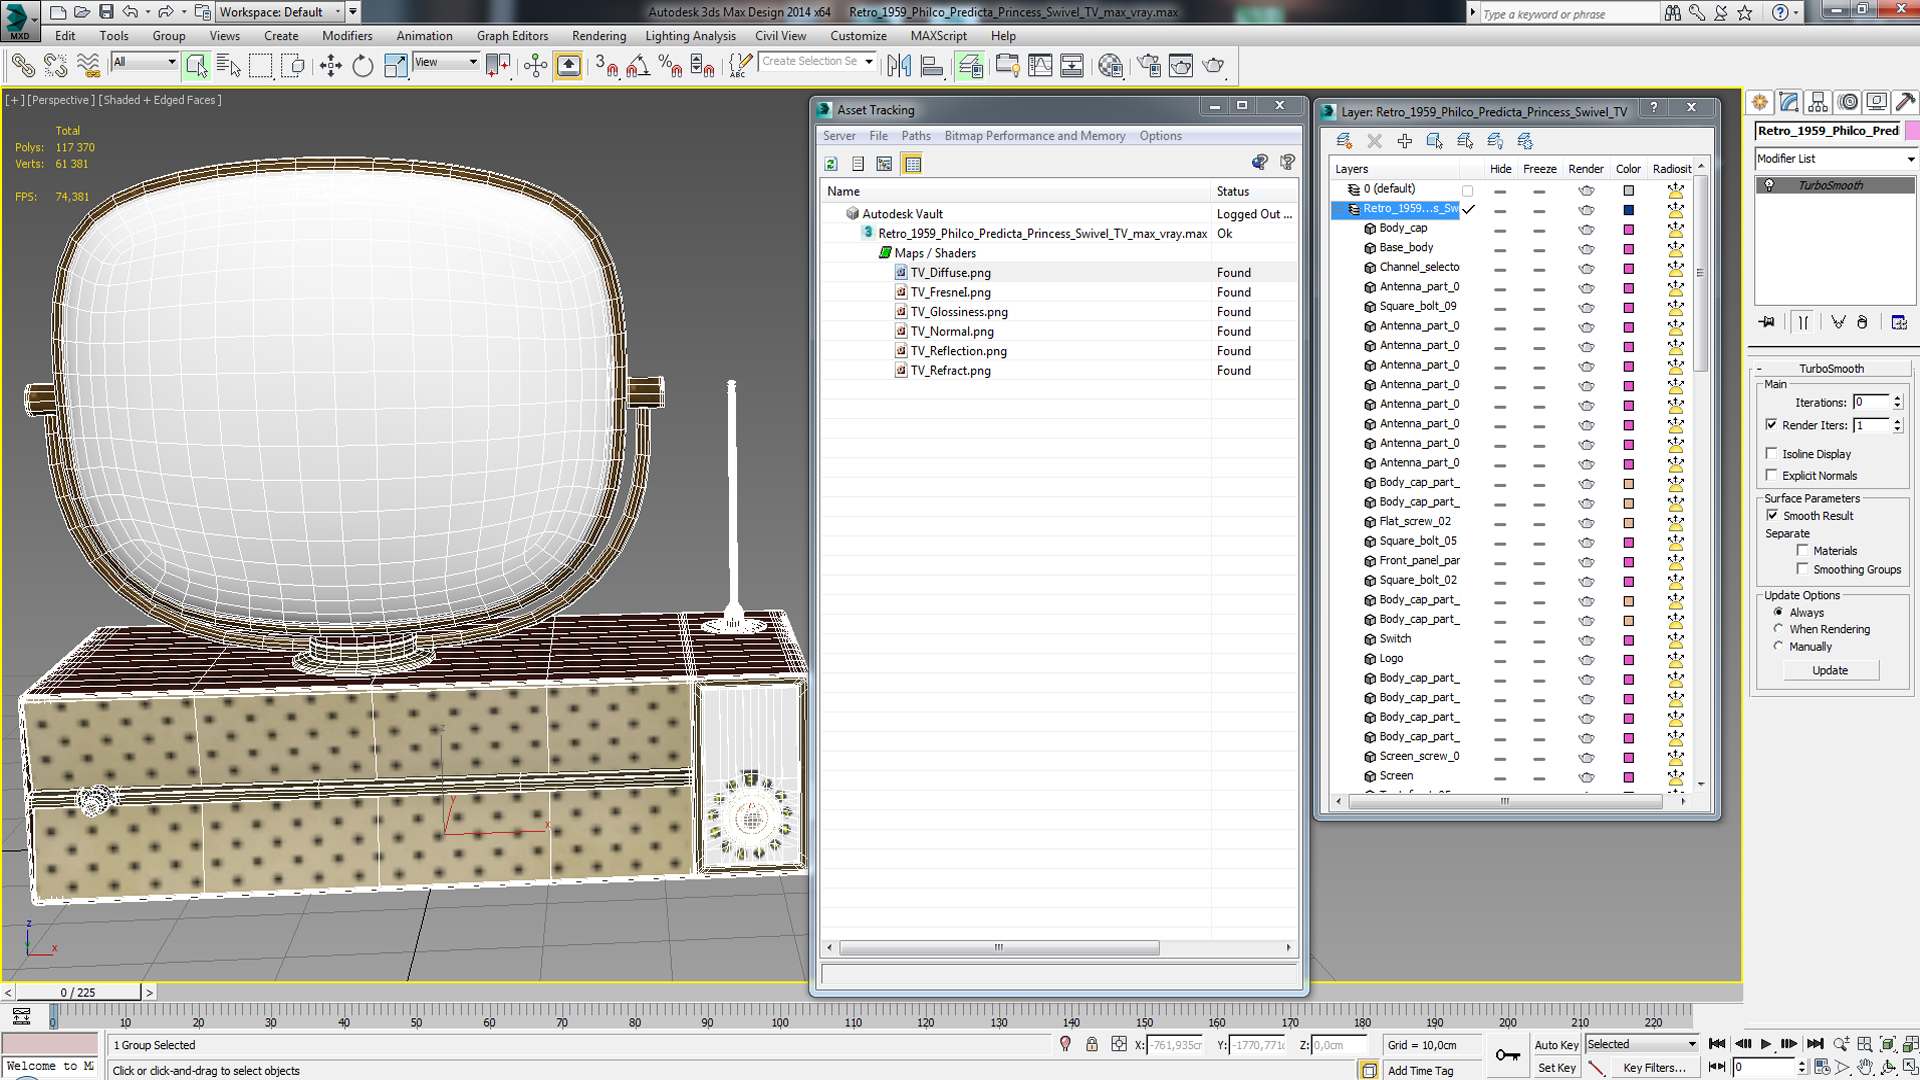Image resolution: width=1920 pixels, height=1080 pixels.
Task: Click the Set Key button
Action: 1556,1068
